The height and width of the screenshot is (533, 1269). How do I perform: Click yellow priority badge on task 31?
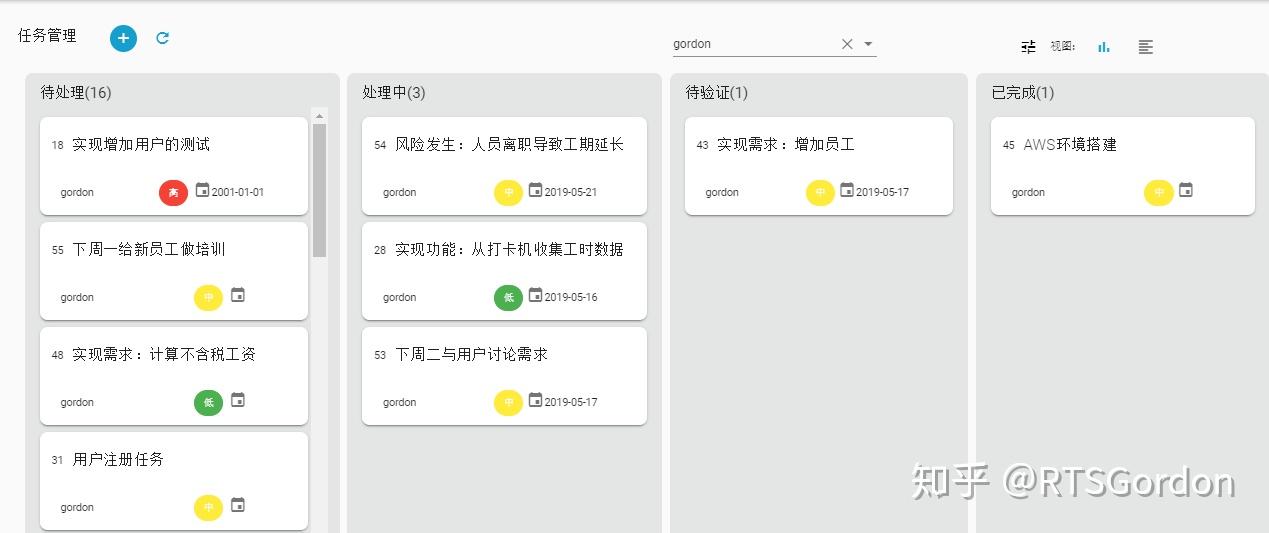tap(208, 507)
